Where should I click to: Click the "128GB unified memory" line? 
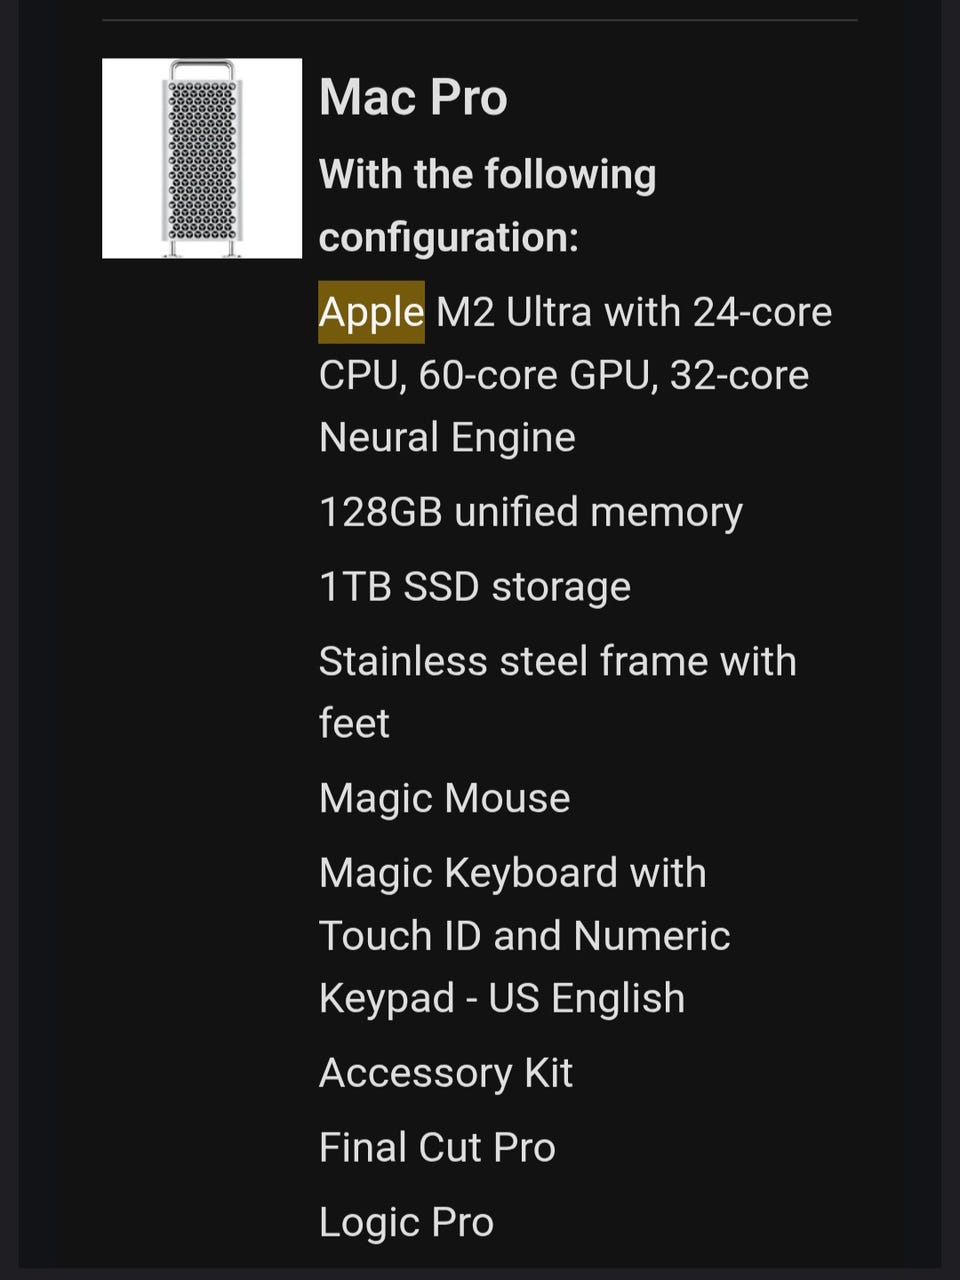530,512
